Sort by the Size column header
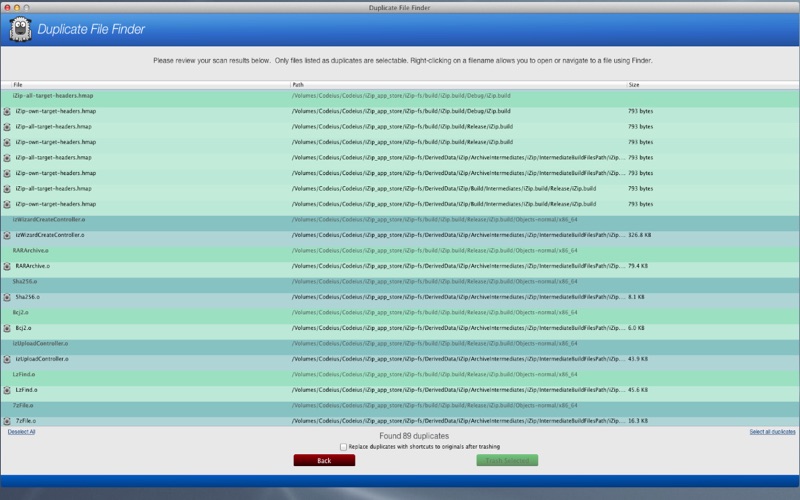 (x=713, y=85)
